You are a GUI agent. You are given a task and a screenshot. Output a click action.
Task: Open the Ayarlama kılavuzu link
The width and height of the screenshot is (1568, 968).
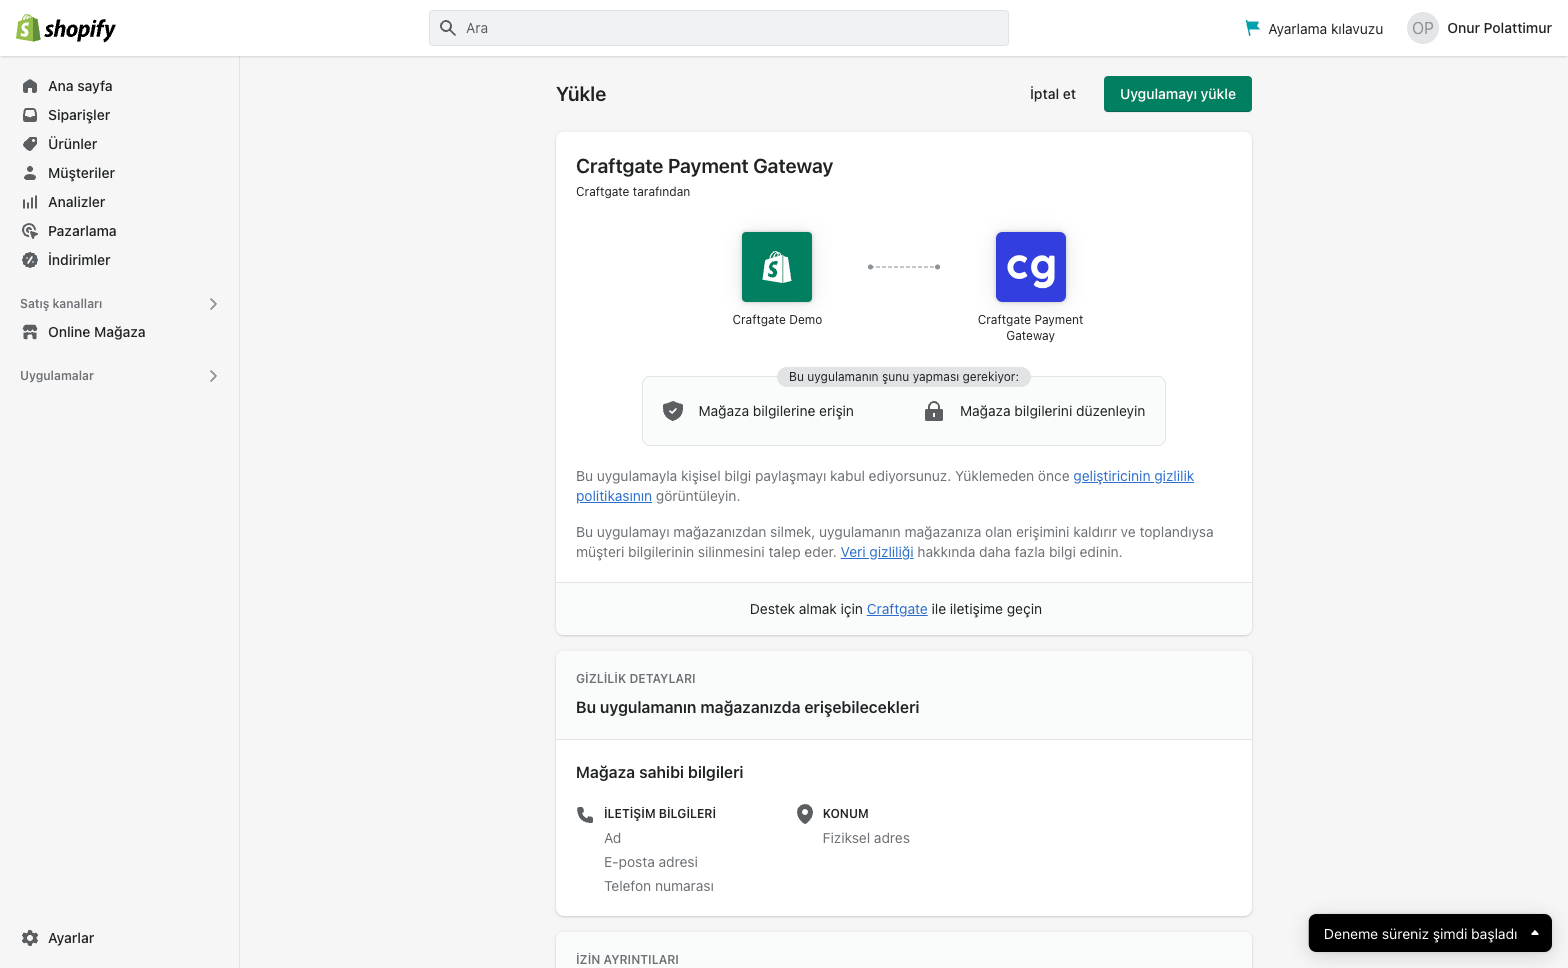(1314, 28)
